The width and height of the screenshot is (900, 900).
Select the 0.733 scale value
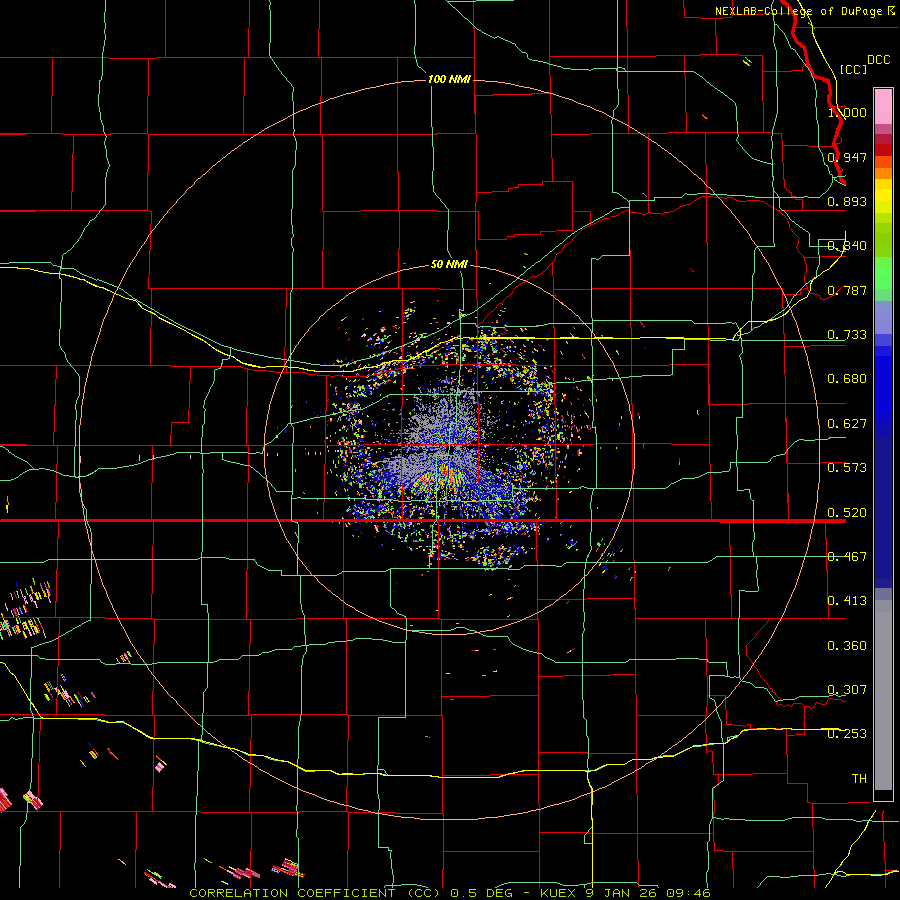coord(847,335)
